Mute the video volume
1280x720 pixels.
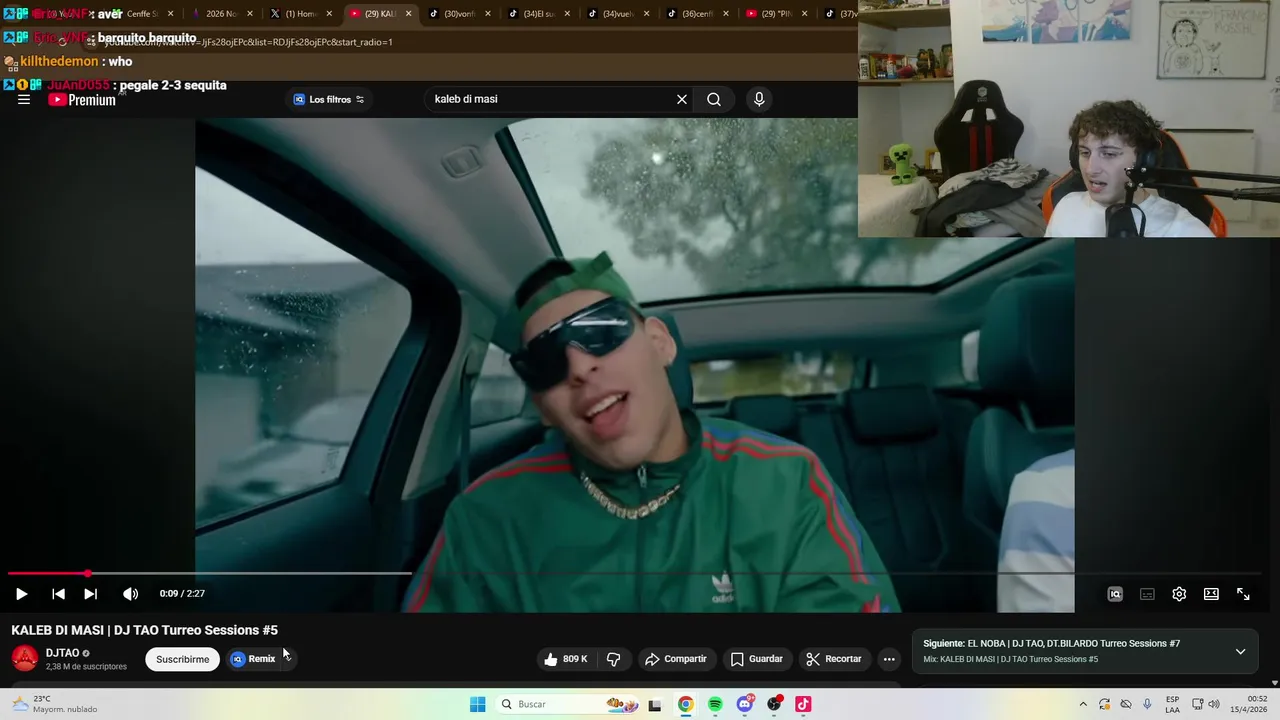(130, 594)
